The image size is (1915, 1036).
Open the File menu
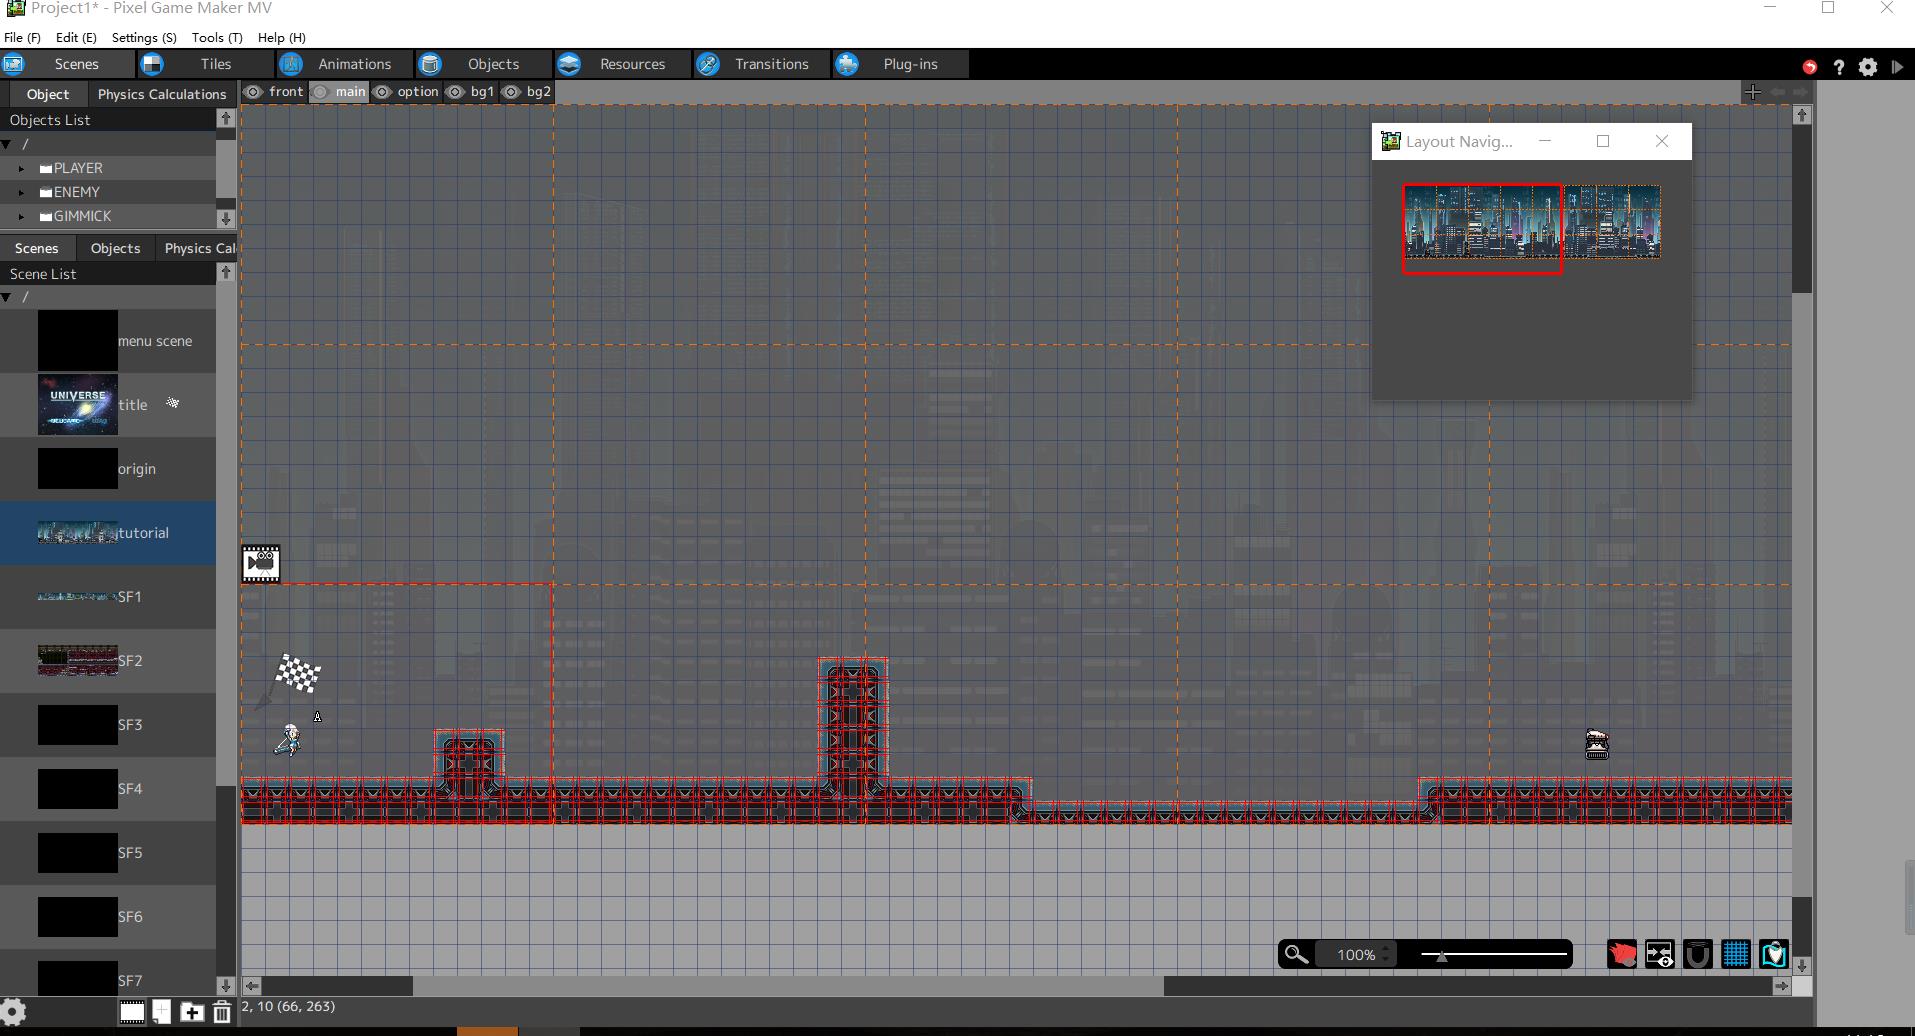pos(22,37)
